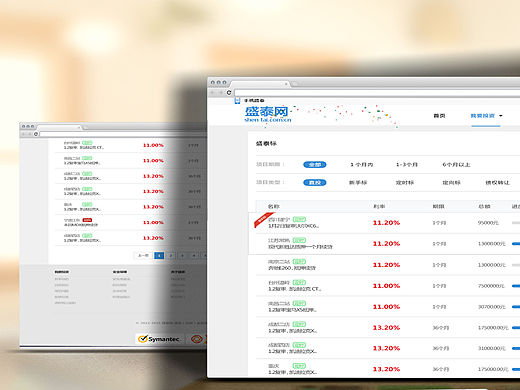Filter project type by 定向标
This screenshot has height=390, width=520.
tap(451, 183)
